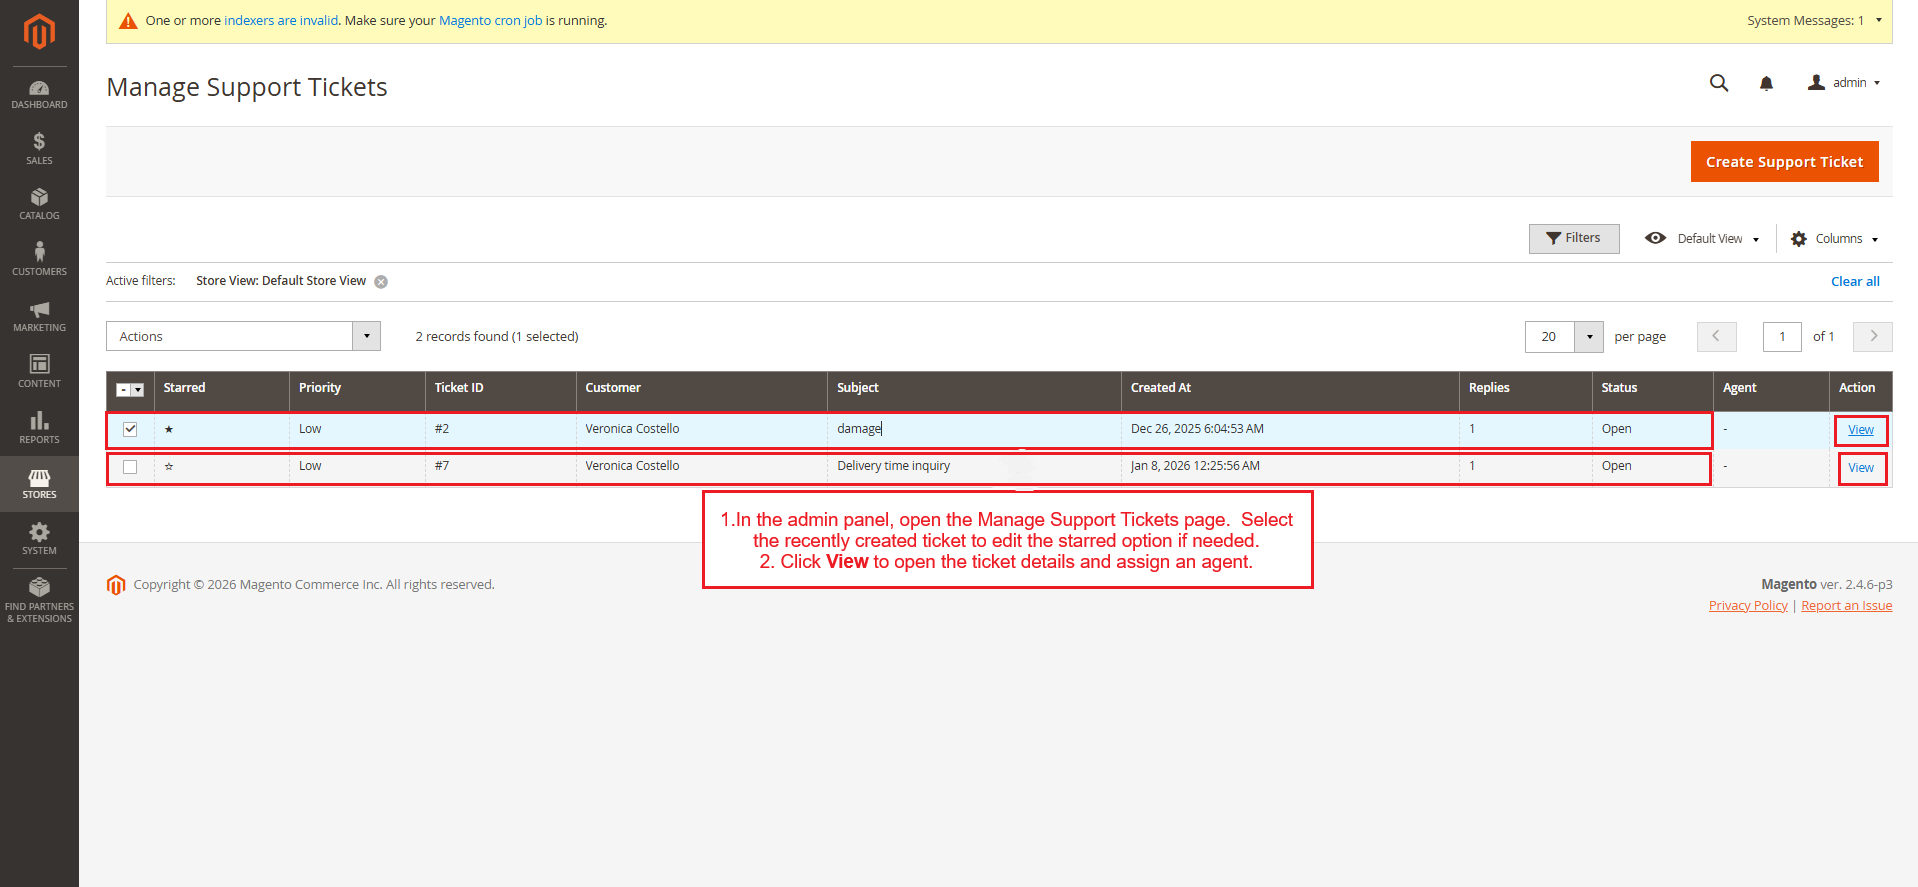Open the Actions dropdown
The image size is (1918, 887).
(x=243, y=336)
